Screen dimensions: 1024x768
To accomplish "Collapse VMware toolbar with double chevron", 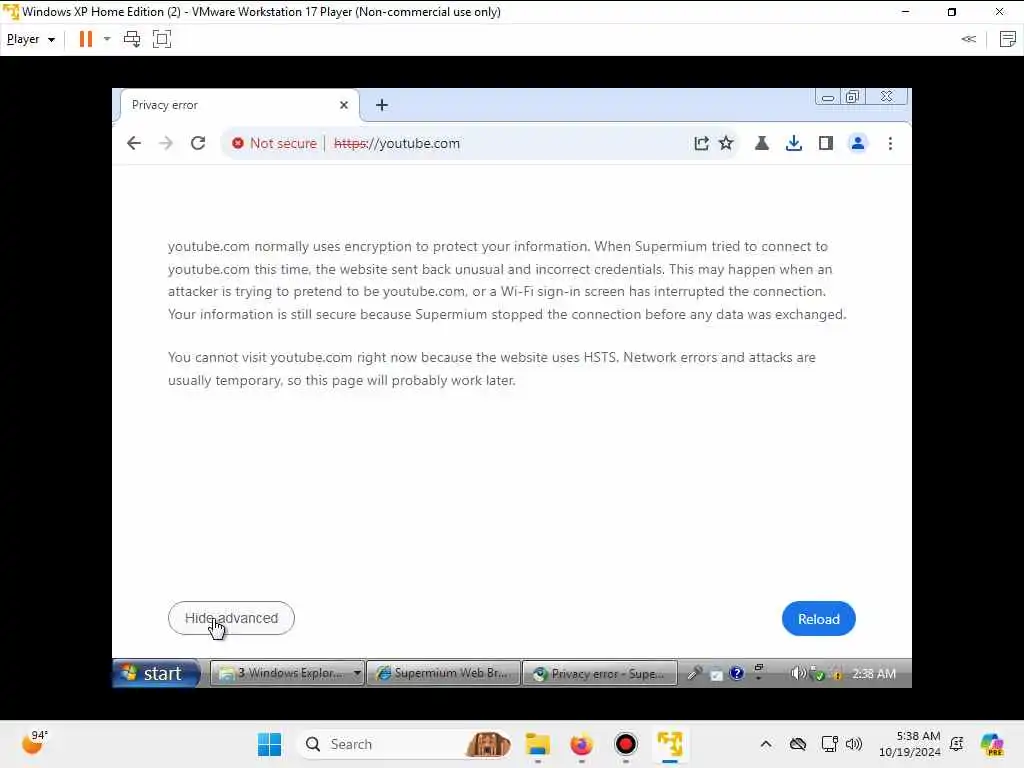I will click(x=968, y=39).
